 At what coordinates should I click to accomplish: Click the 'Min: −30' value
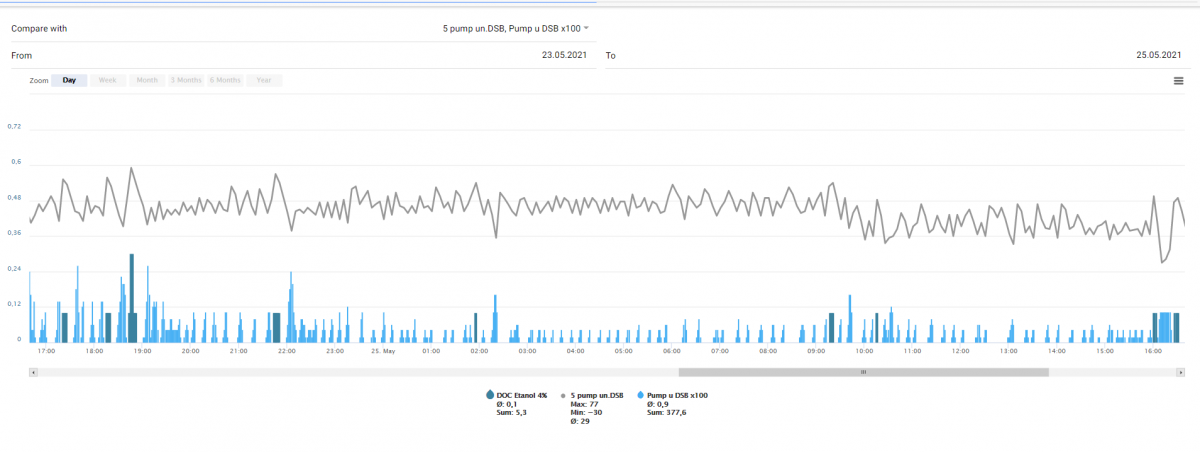587,412
